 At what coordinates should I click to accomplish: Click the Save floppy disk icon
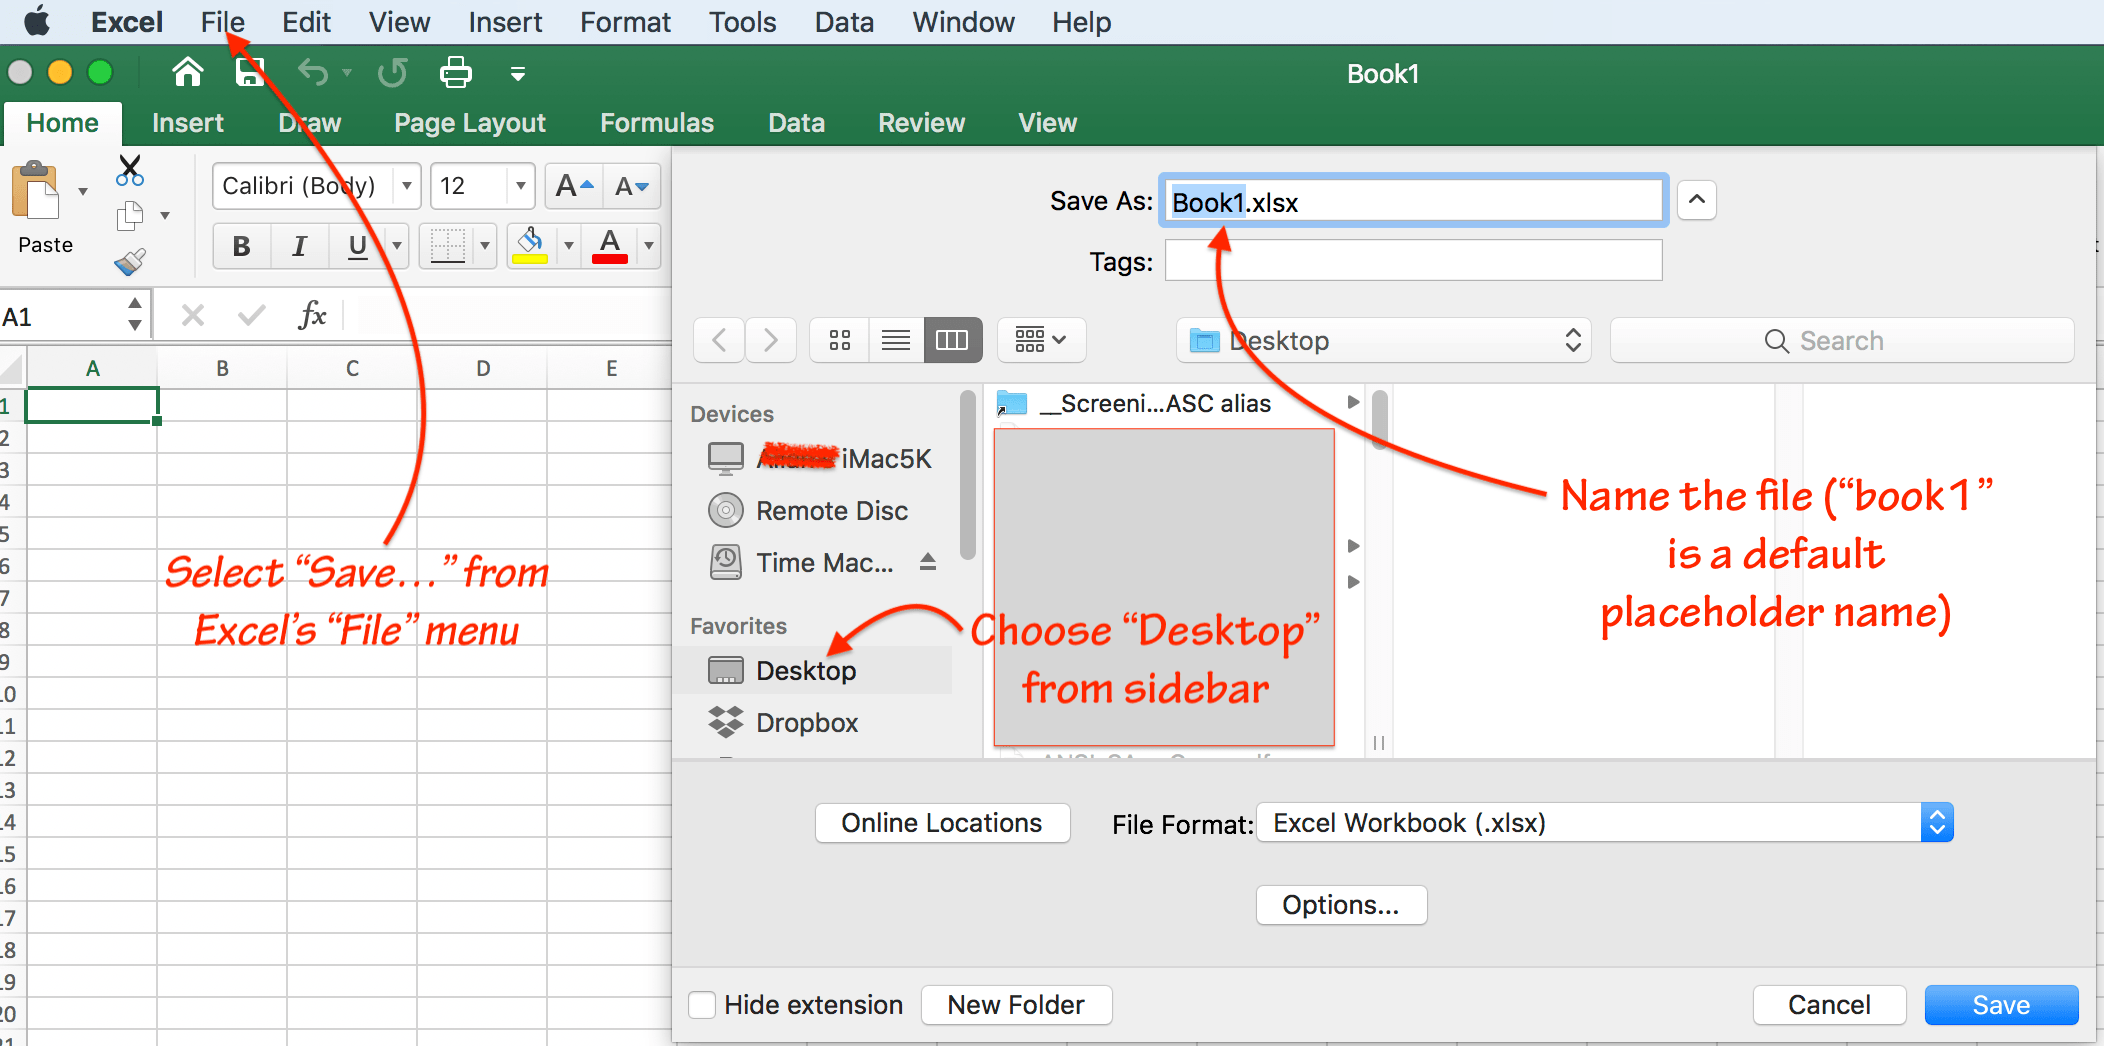point(249,73)
